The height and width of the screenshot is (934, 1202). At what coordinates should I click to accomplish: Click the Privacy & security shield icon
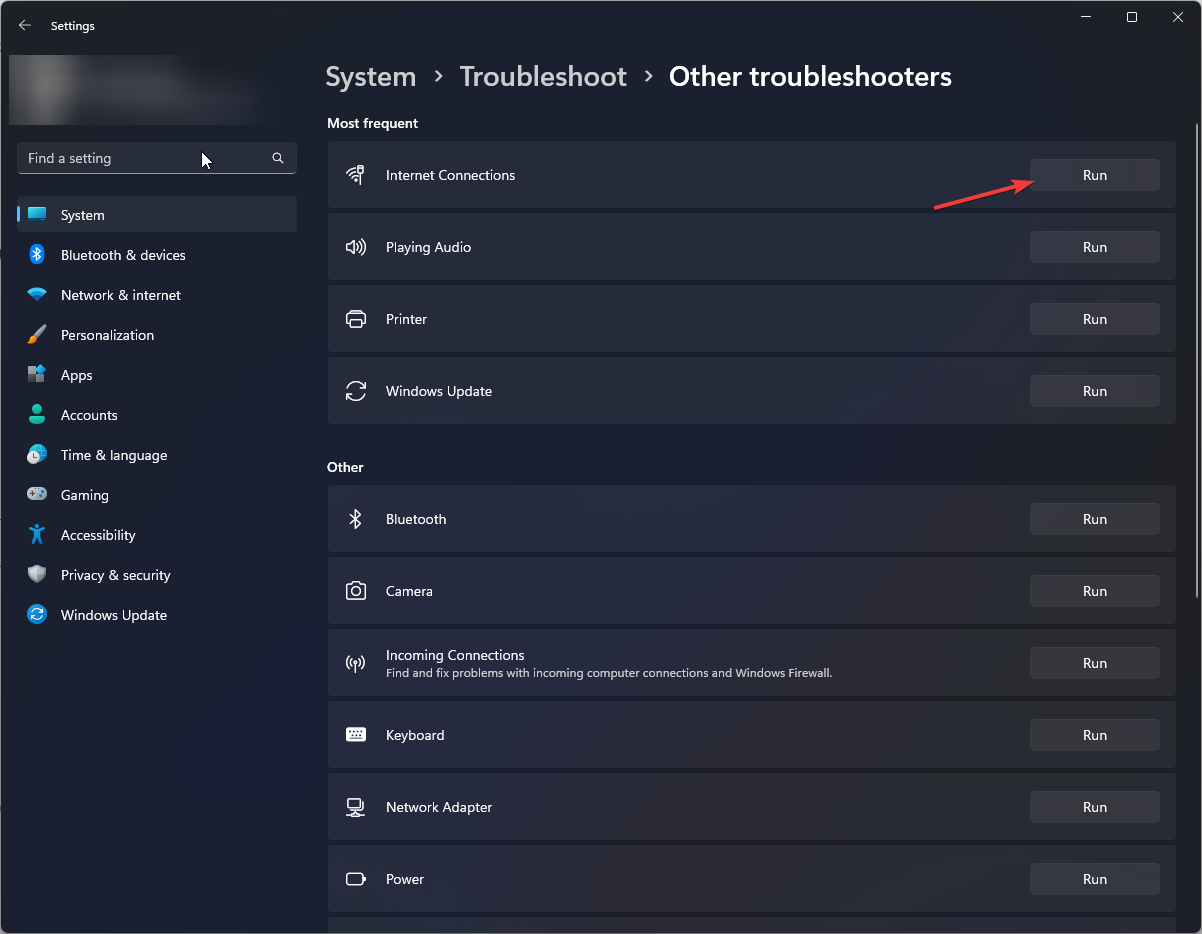(x=37, y=575)
